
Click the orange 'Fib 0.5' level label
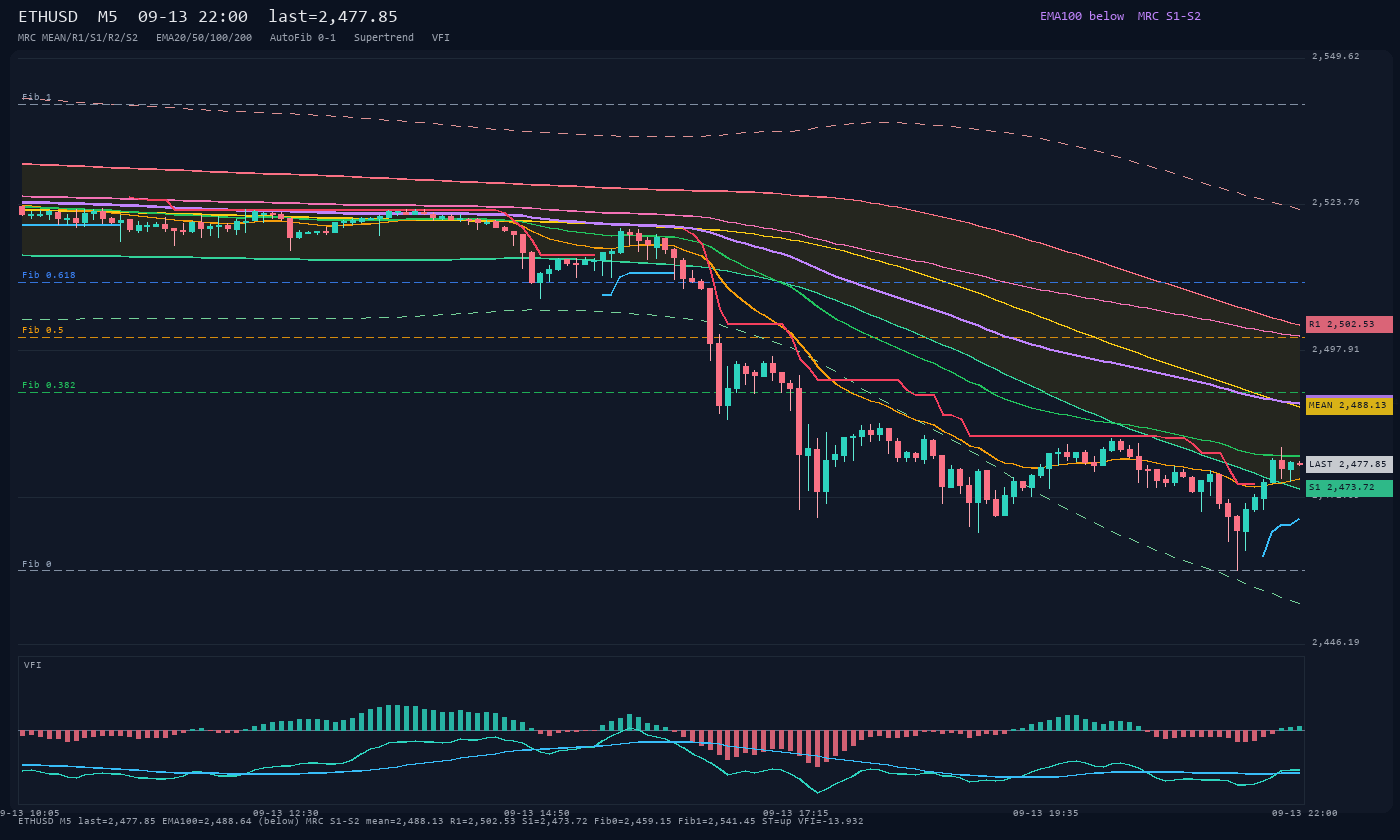point(43,330)
